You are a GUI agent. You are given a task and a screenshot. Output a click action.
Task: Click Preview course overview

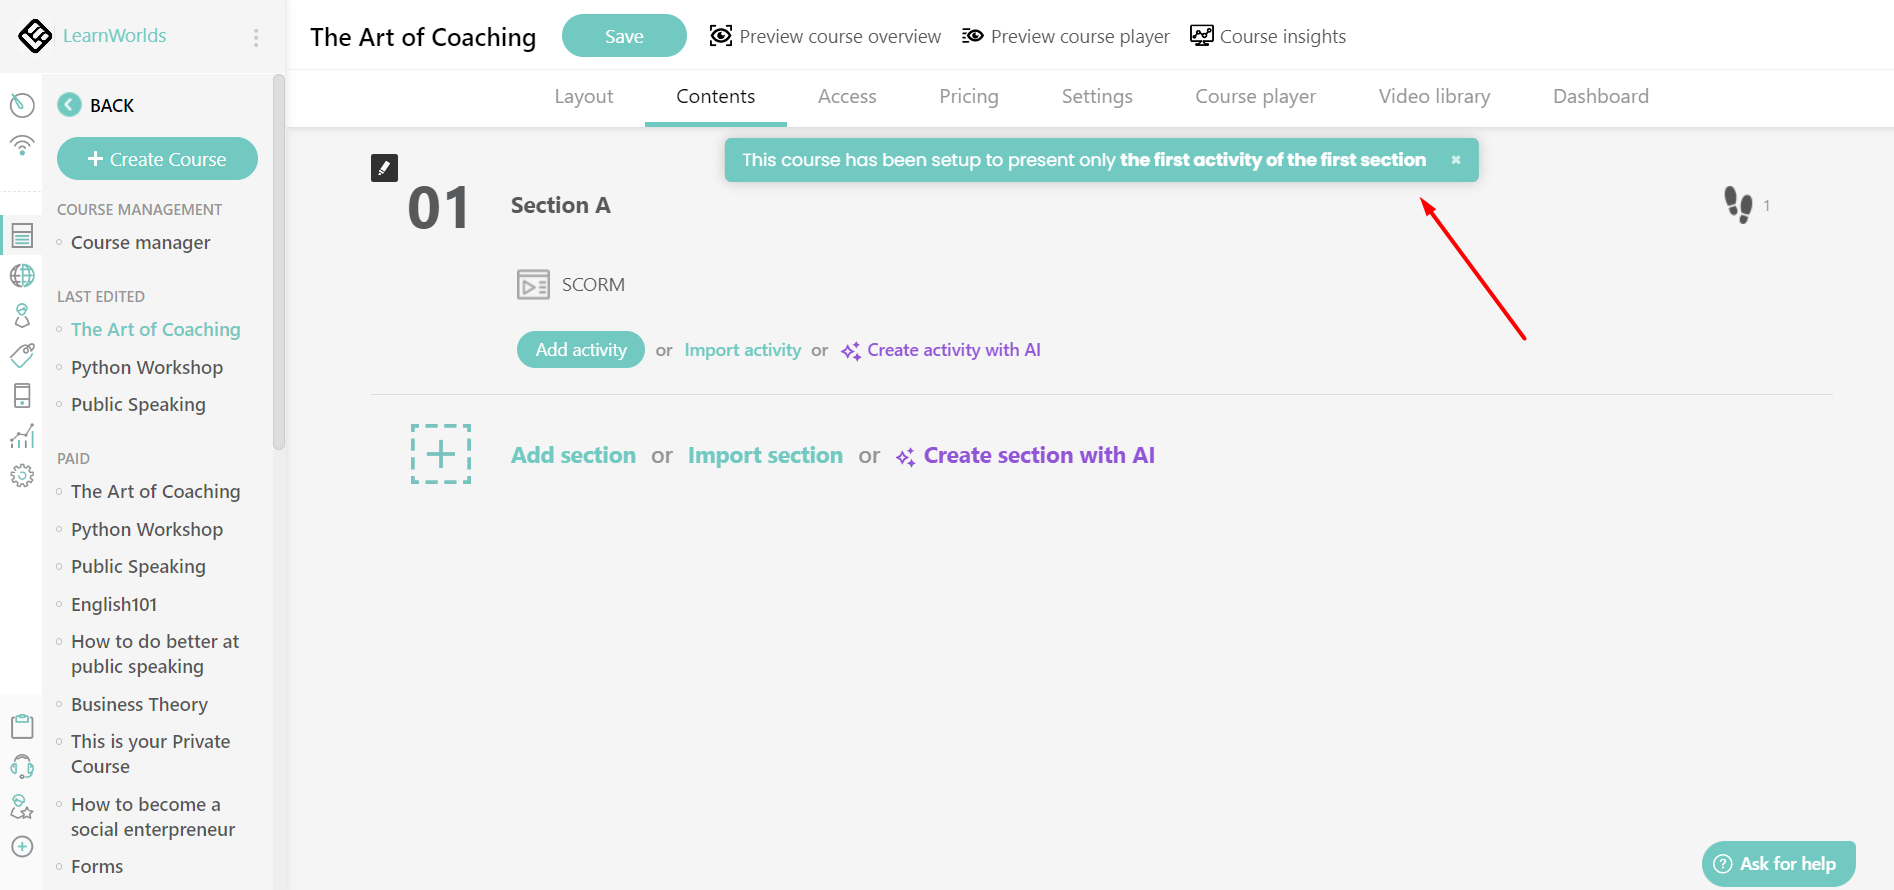[x=825, y=37]
